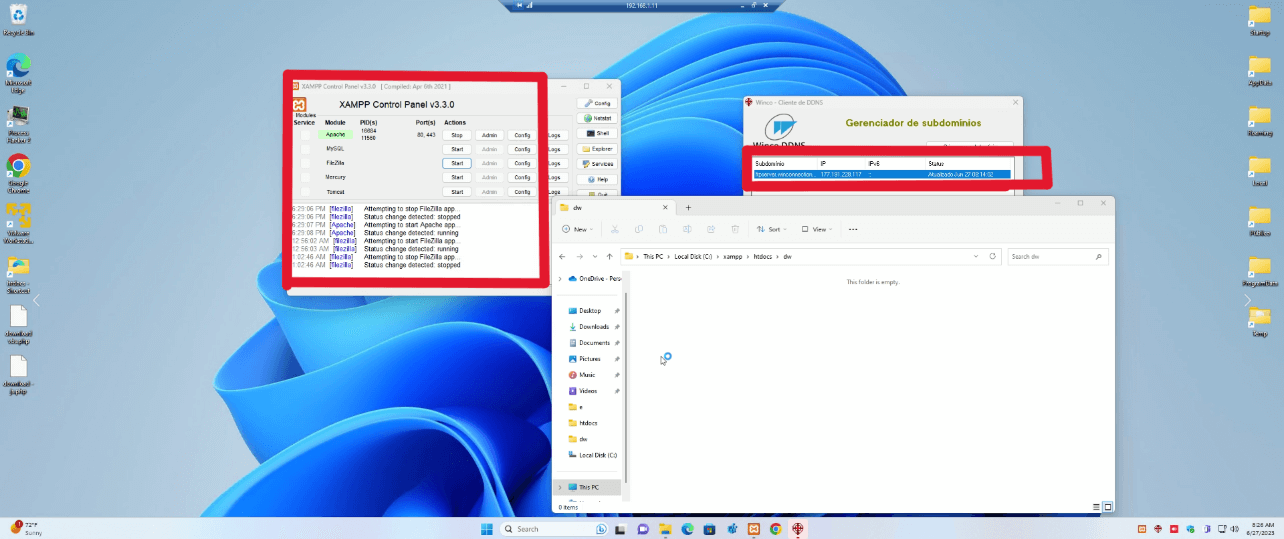Start the FileZilla module in XAMPP

pyautogui.click(x=456, y=163)
